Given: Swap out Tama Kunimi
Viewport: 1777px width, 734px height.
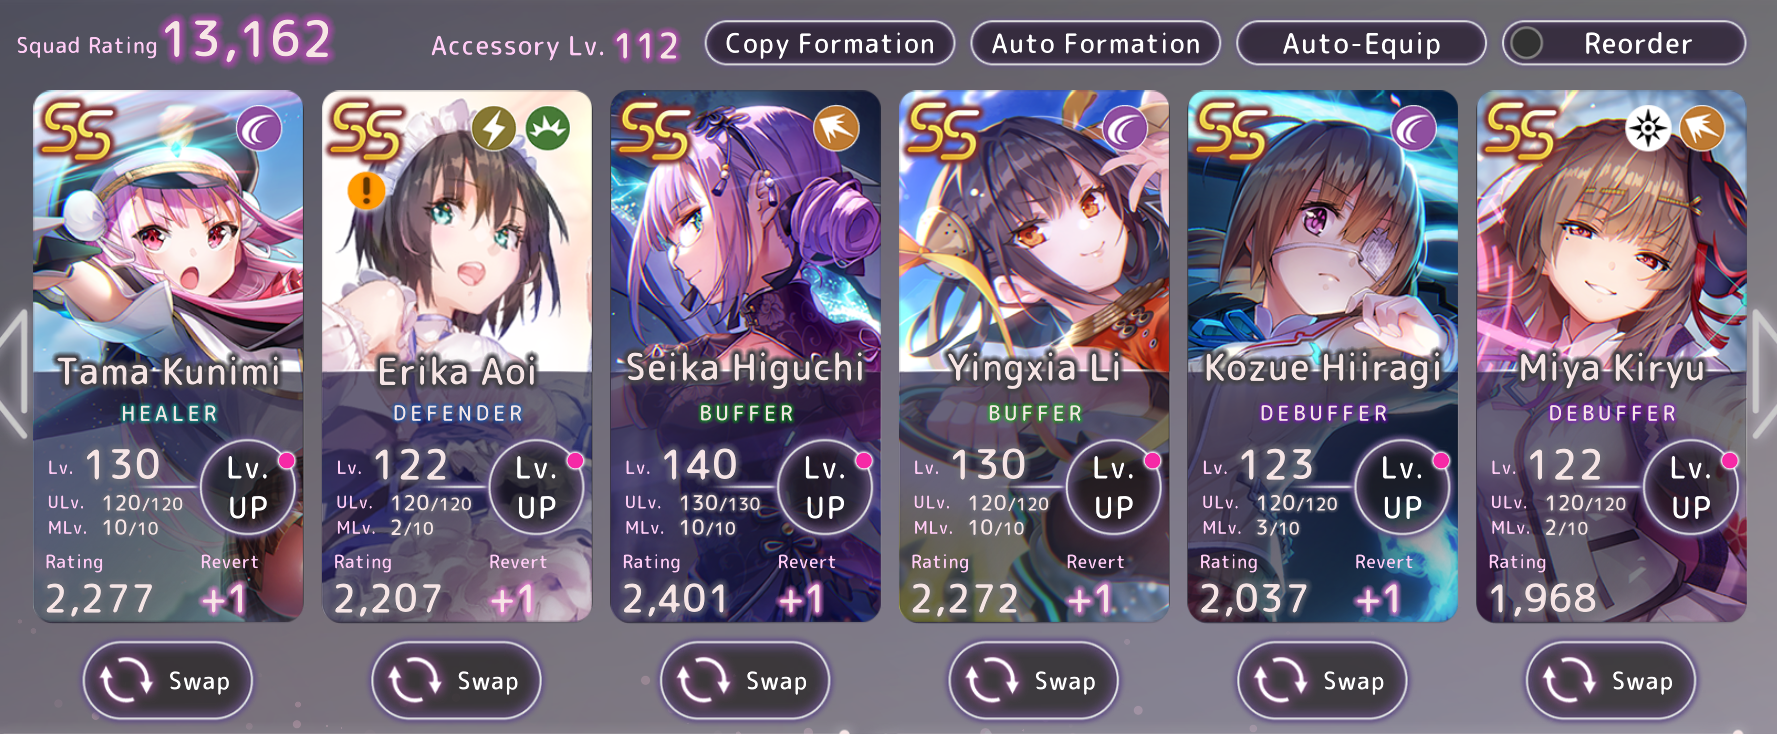Looking at the screenshot, I should tap(168, 681).
